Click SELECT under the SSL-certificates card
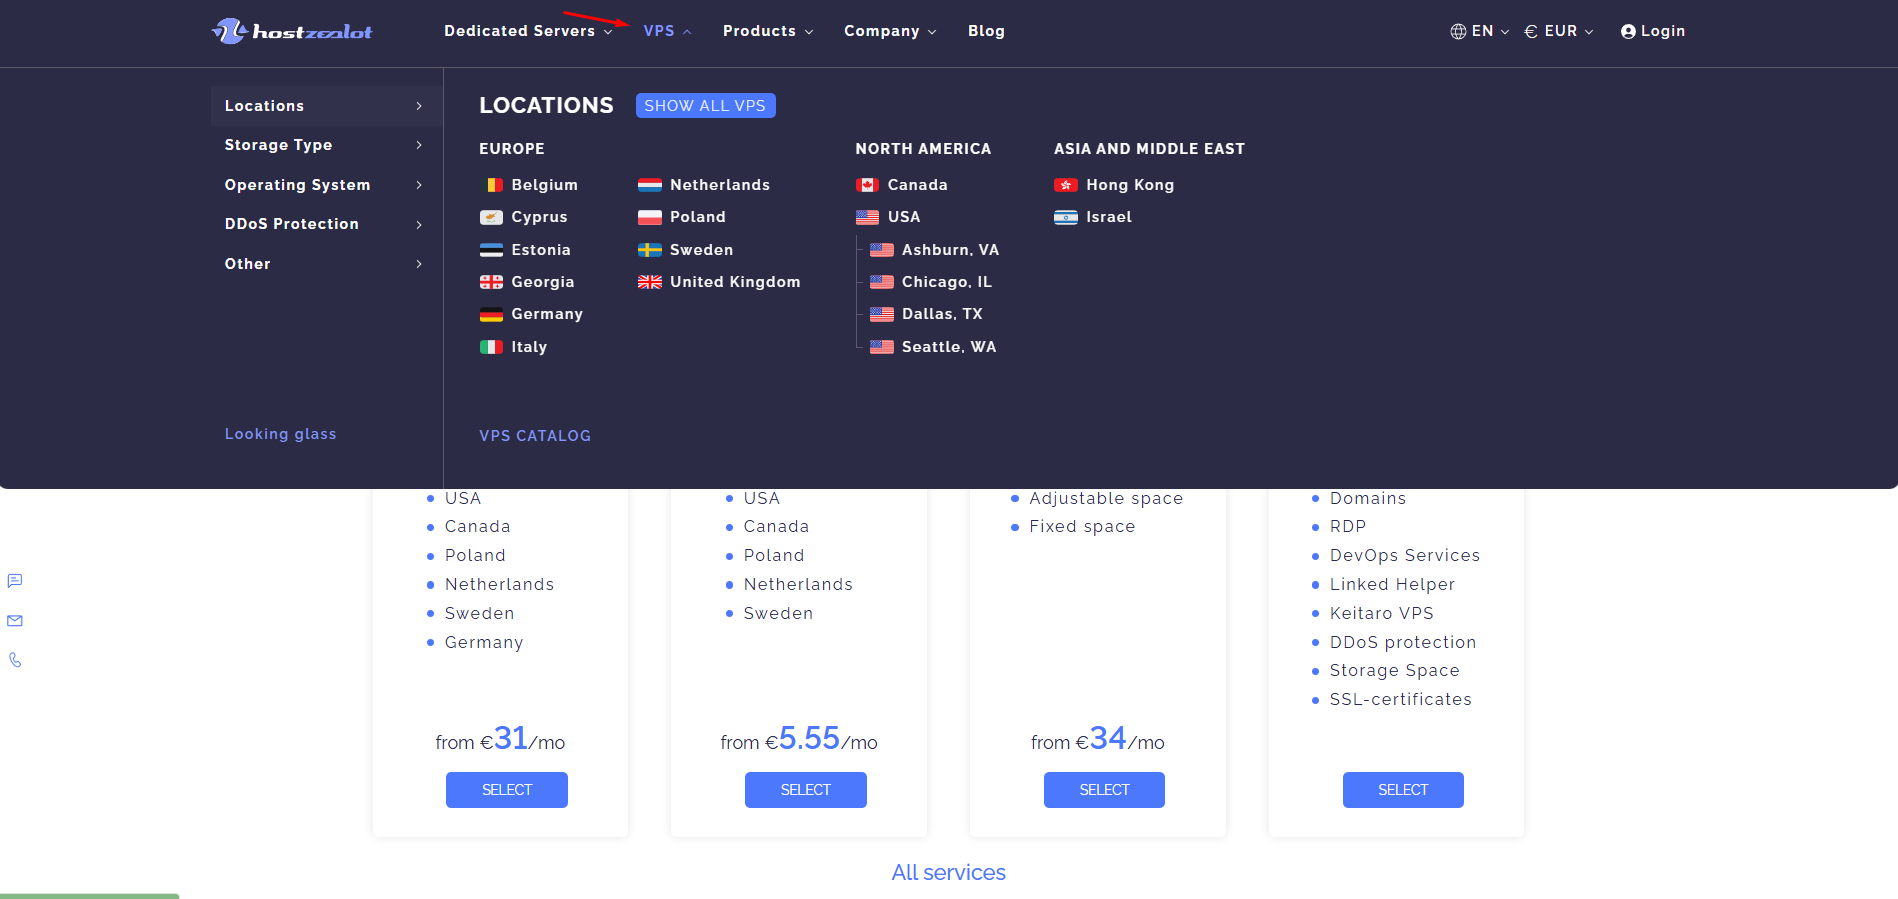Screen dimensions: 1898x899 [1403, 790]
